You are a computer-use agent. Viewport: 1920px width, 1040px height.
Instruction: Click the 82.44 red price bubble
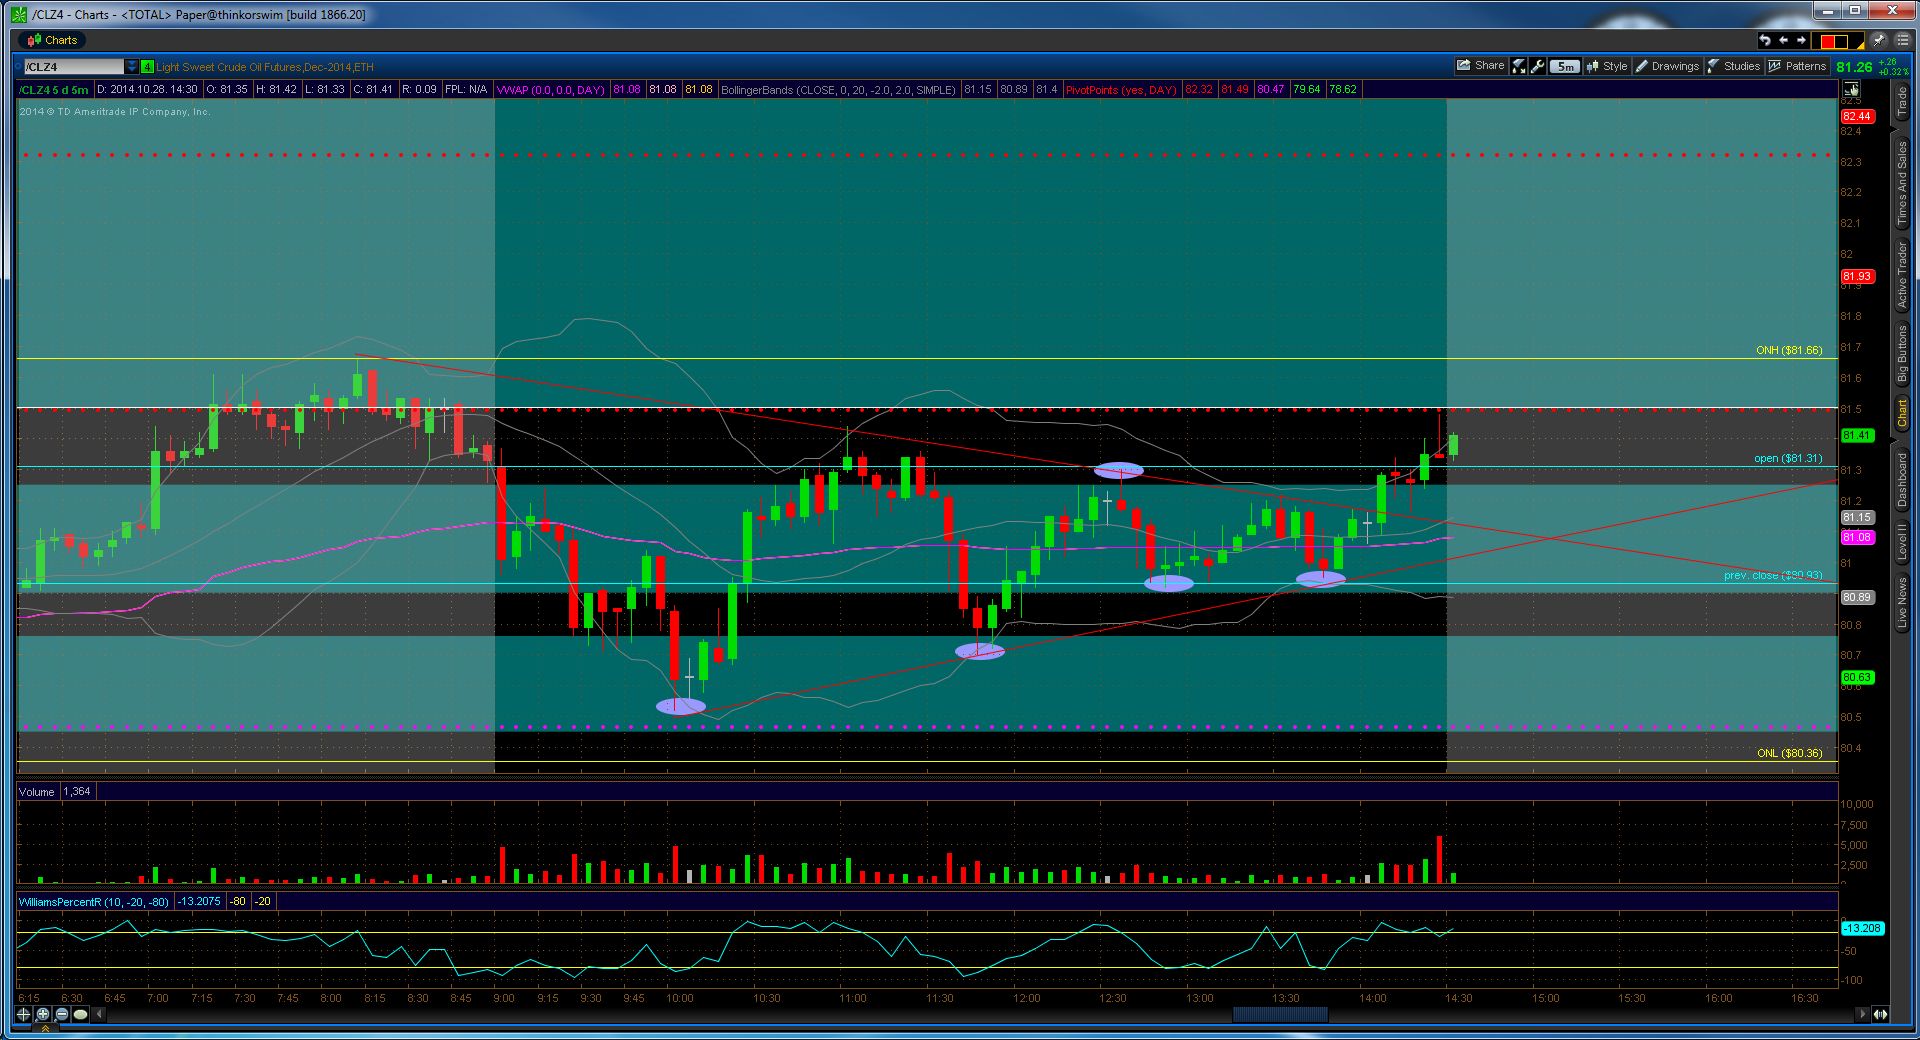click(1857, 116)
